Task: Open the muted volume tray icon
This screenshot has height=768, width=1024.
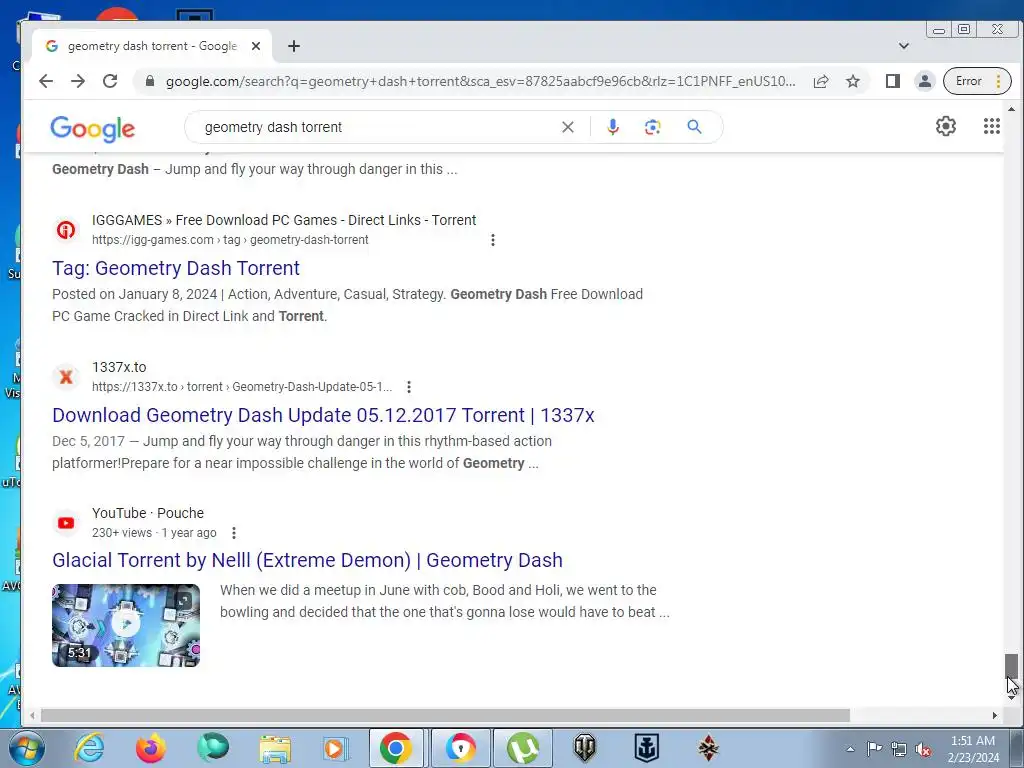Action: (922, 749)
